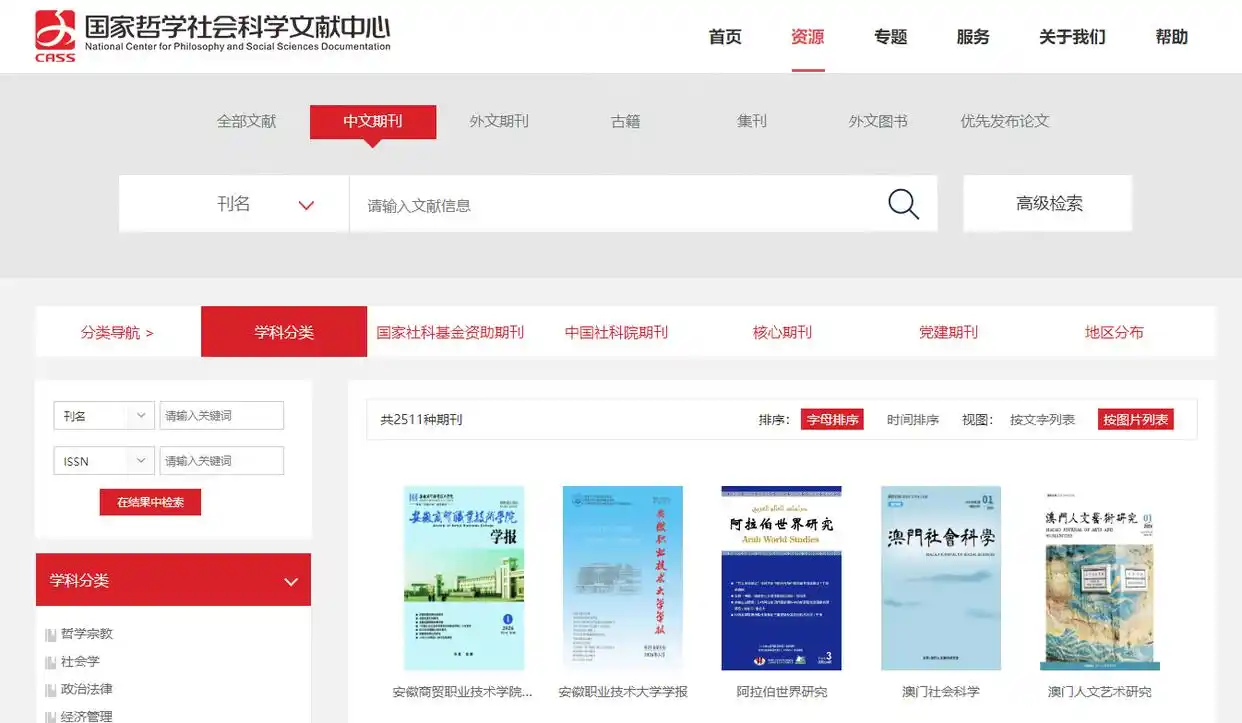Click keyword field next to ISSN filter
Viewport: 1242px width, 723px height.
222,461
